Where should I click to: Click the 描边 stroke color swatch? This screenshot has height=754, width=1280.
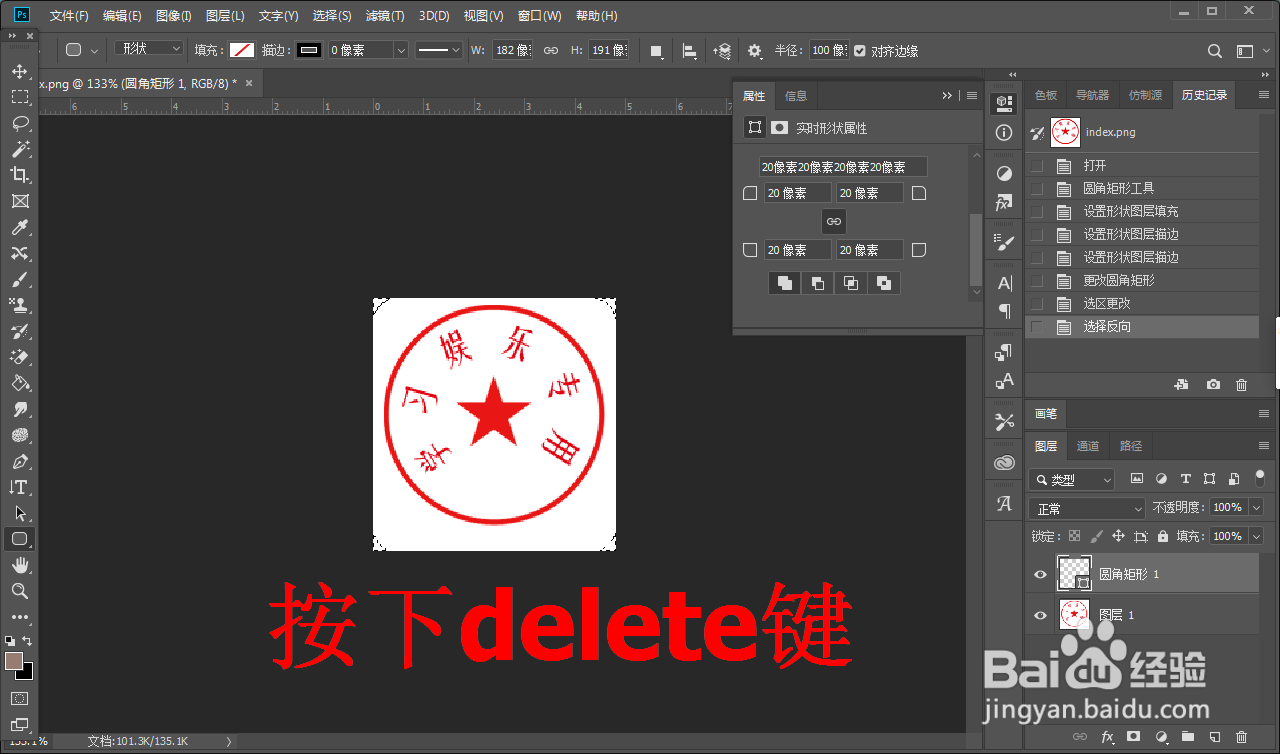(x=309, y=50)
